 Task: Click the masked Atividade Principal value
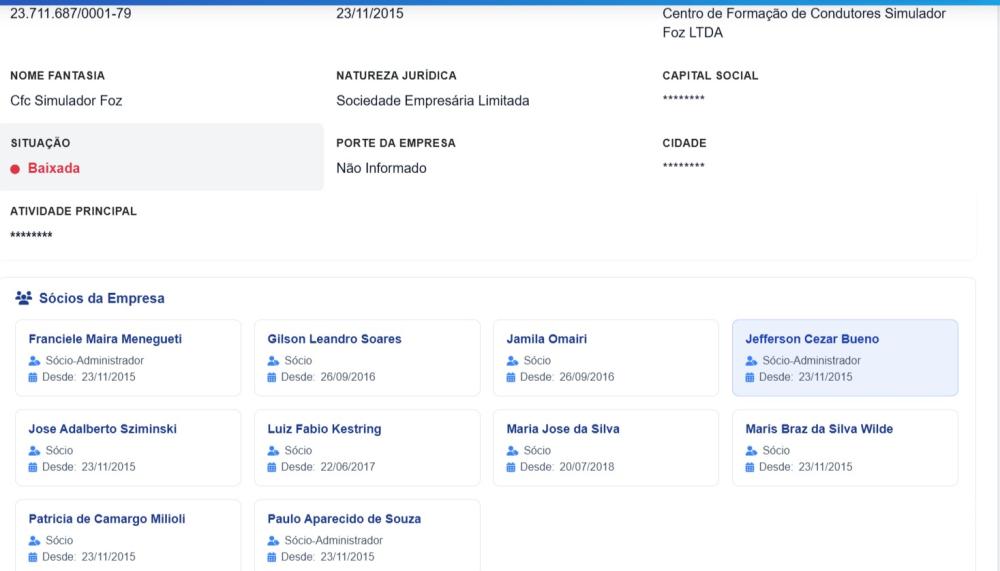[x=31, y=235]
